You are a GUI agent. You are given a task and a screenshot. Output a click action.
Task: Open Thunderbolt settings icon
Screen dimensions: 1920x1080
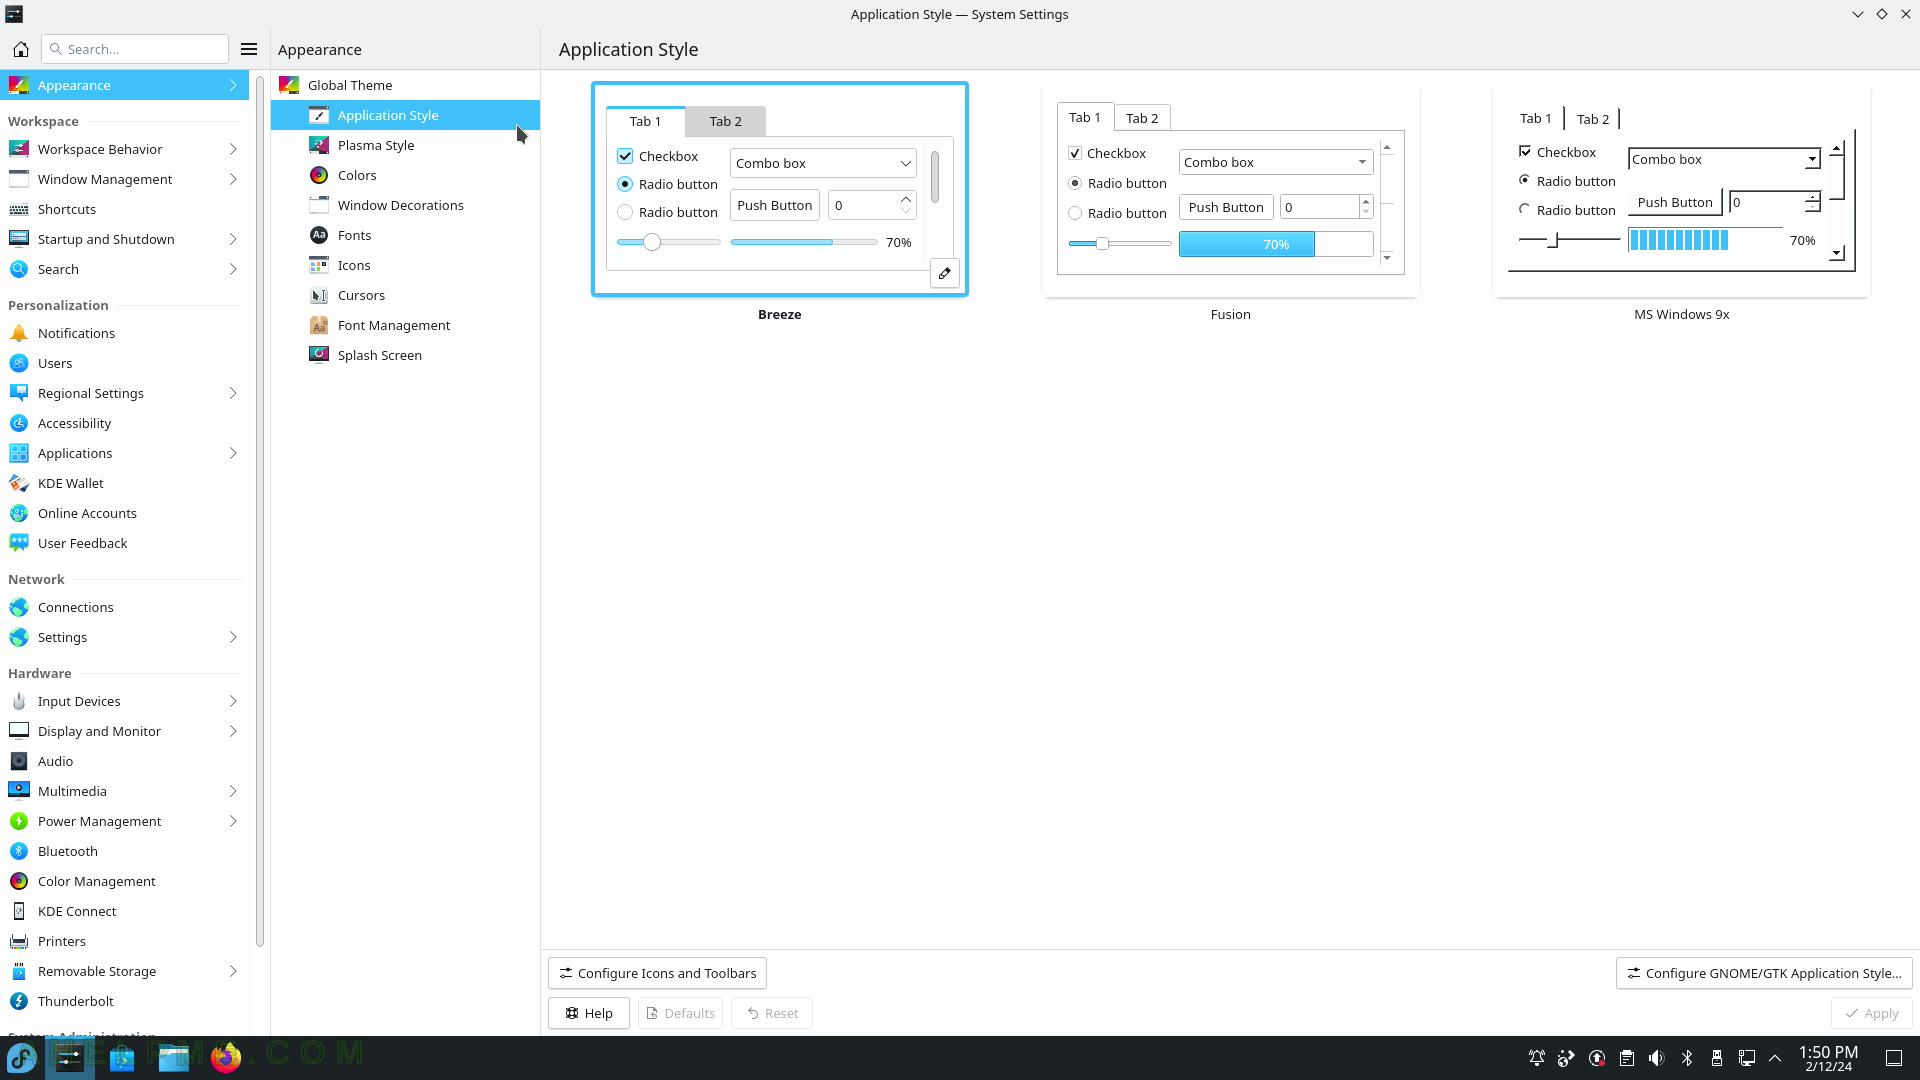click(x=19, y=1001)
